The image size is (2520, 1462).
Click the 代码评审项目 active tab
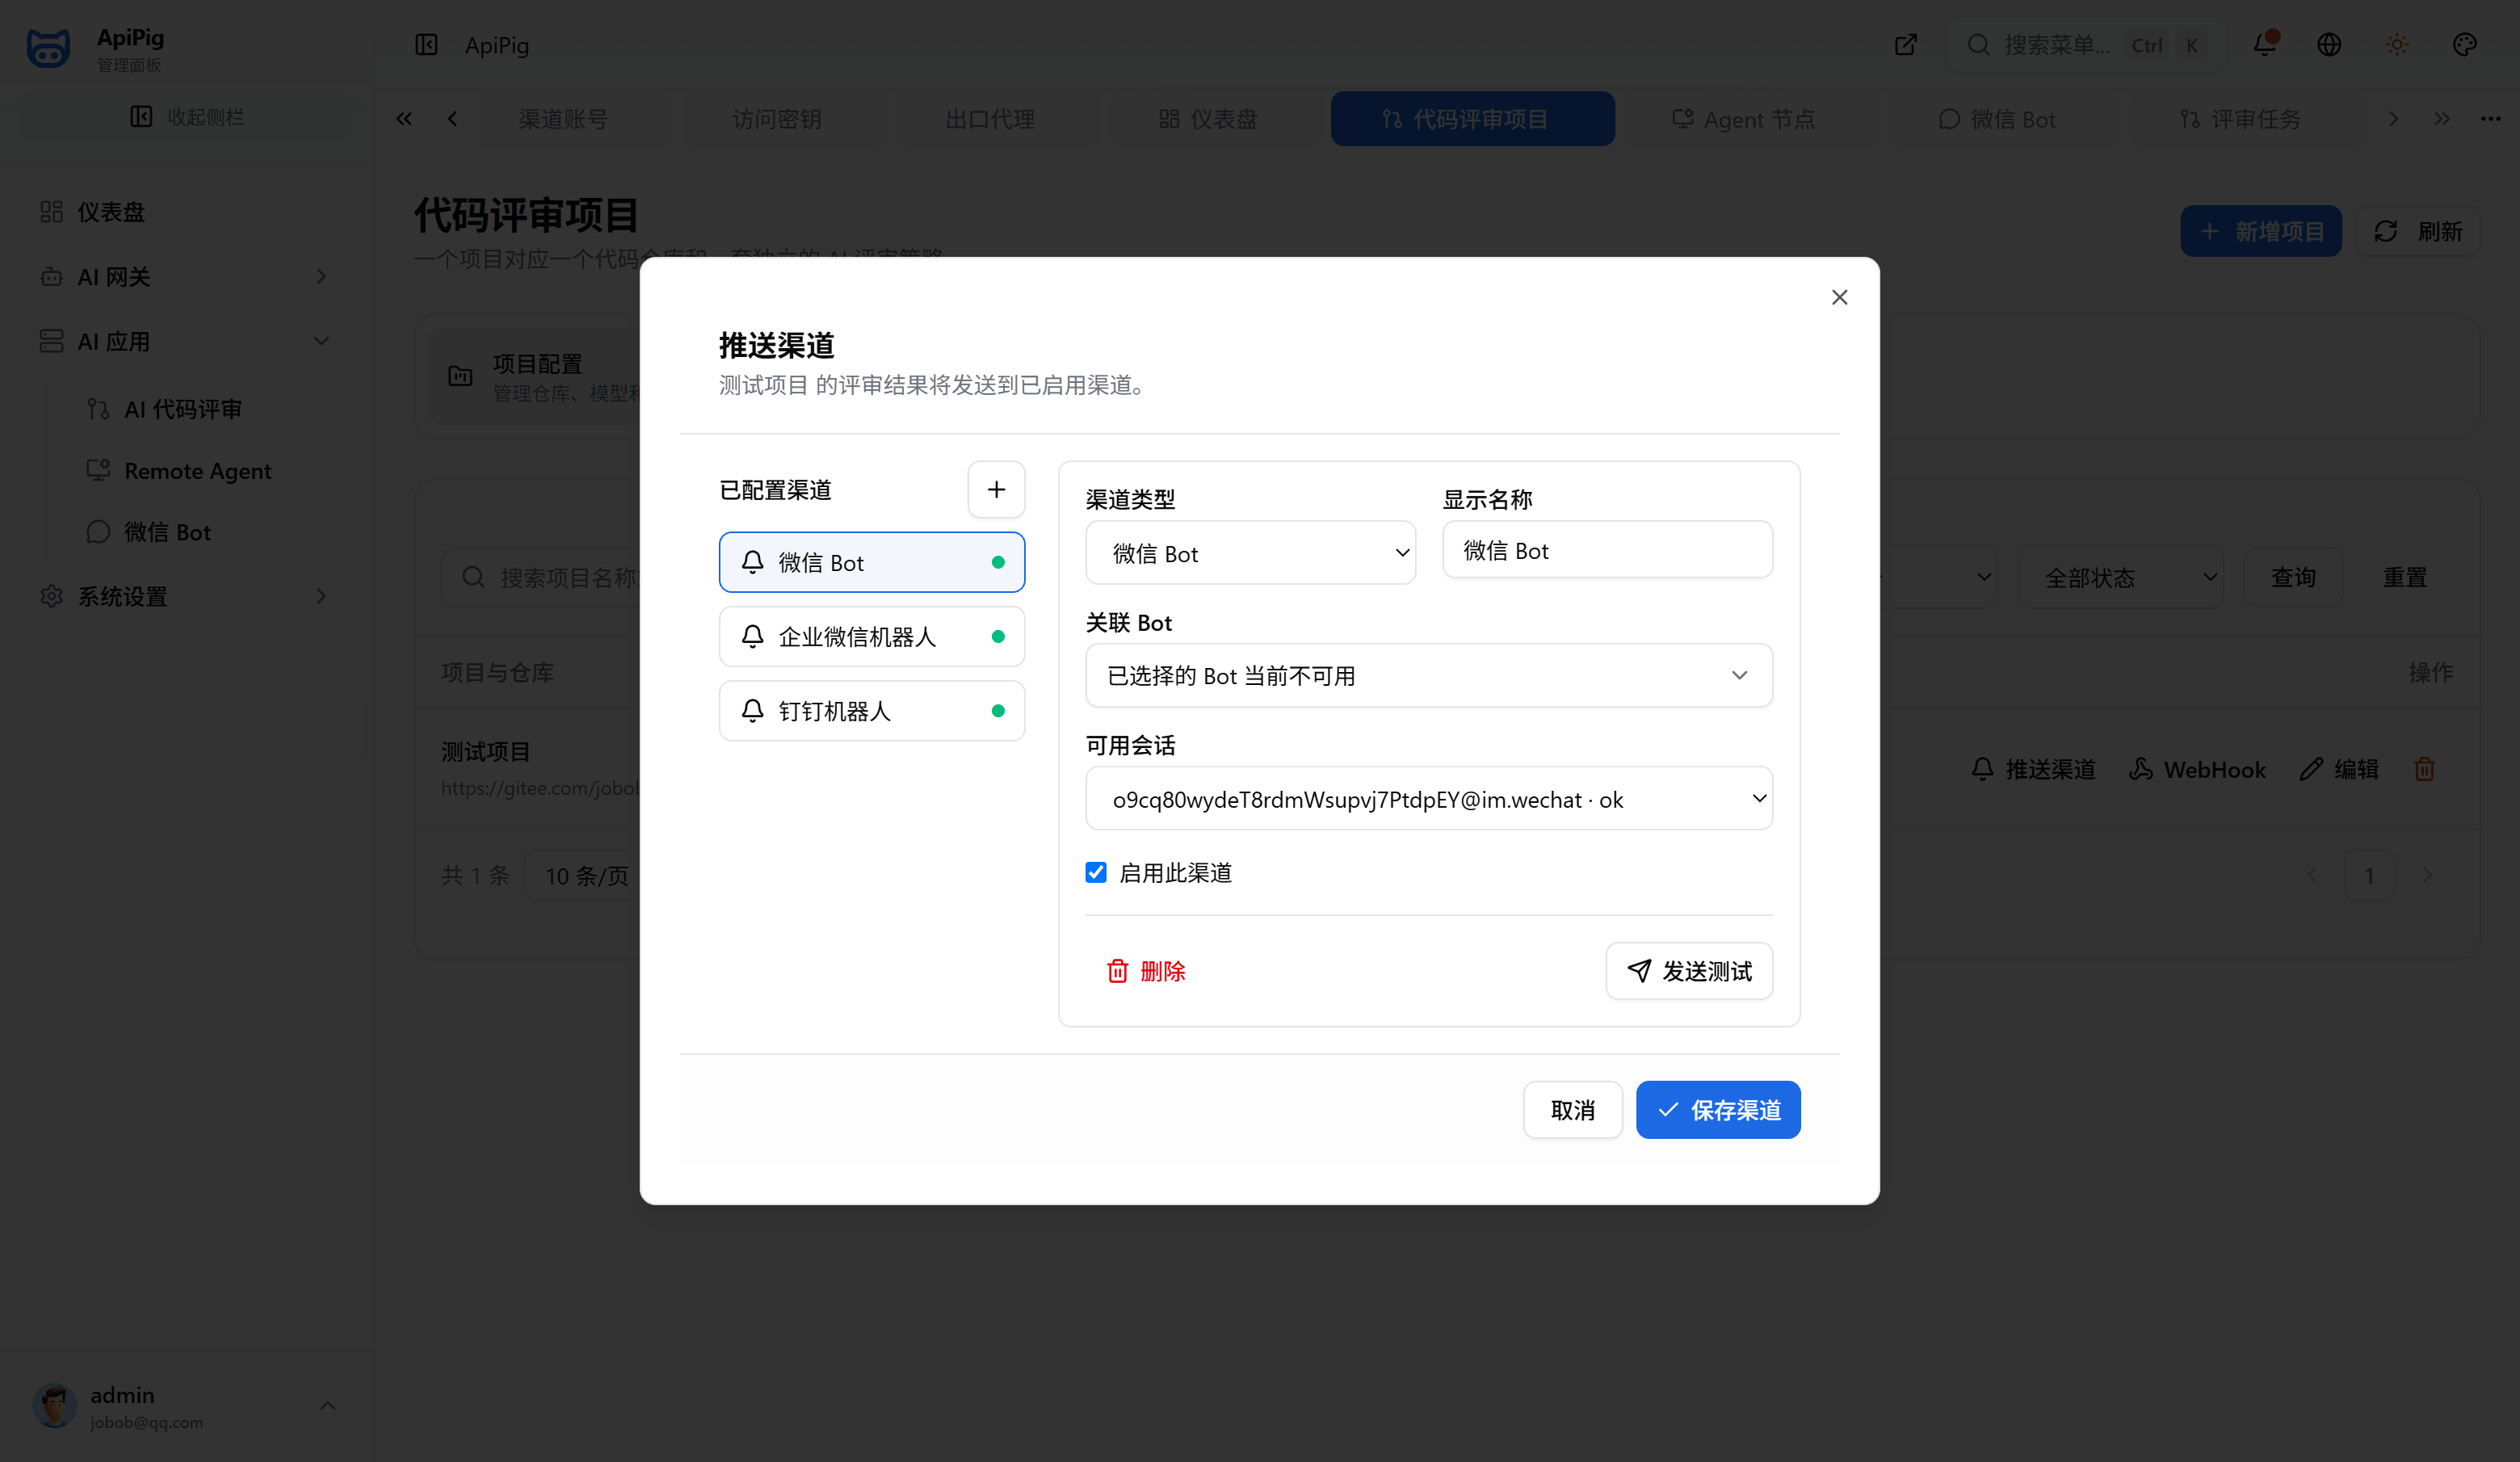click(x=1472, y=119)
